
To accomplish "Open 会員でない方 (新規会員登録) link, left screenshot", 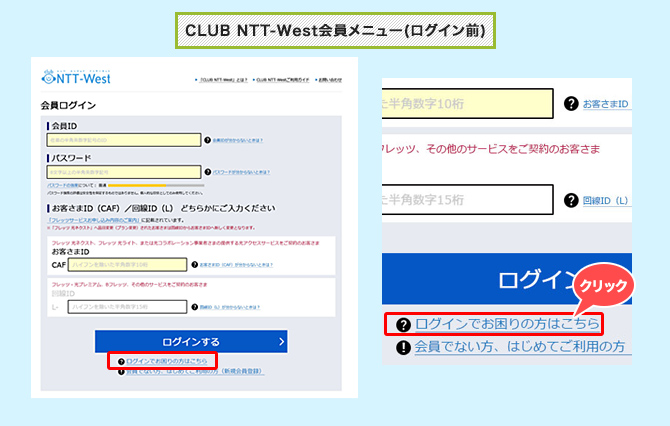I will tap(195, 372).
